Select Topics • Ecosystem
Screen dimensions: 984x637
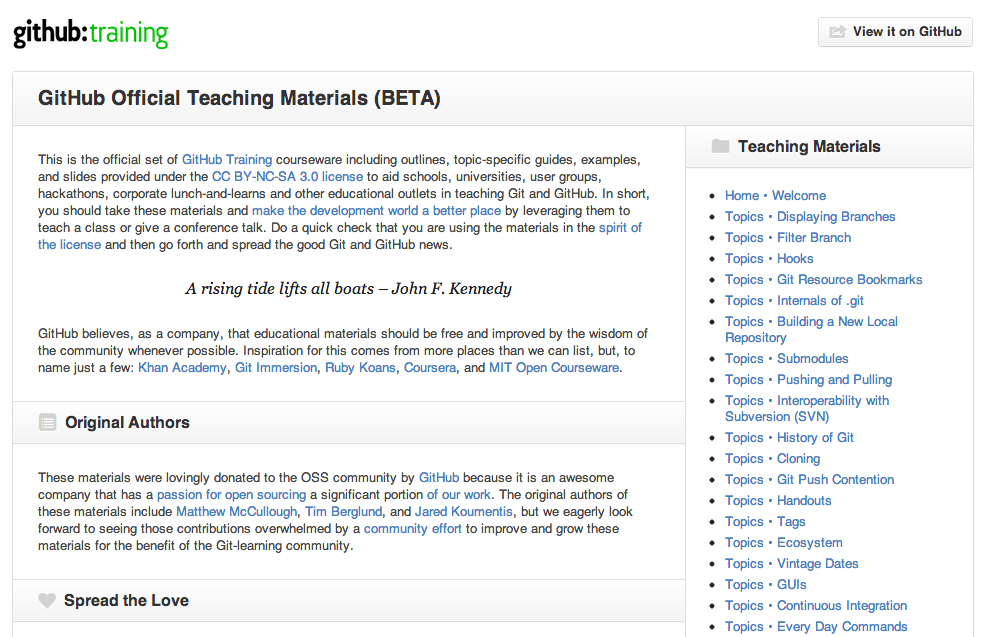(x=784, y=543)
